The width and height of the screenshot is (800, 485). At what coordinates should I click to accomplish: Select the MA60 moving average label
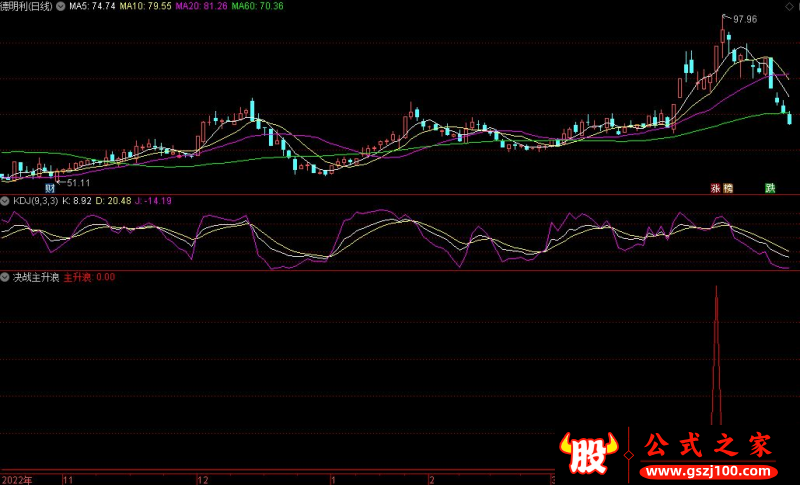(x=255, y=6)
